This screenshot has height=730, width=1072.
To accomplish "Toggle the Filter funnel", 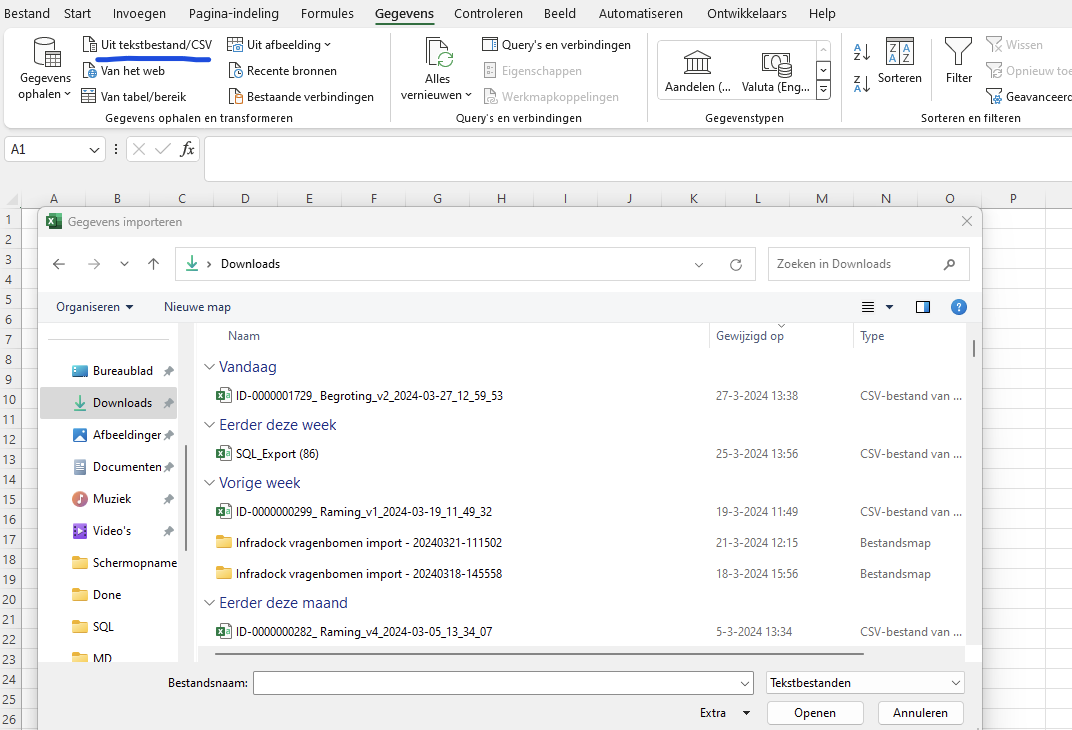I will (x=959, y=61).
